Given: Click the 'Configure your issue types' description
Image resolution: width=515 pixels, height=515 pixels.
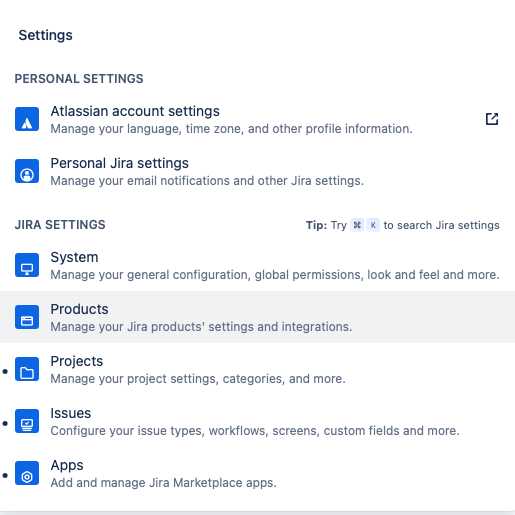Looking at the screenshot, I should click(255, 431).
